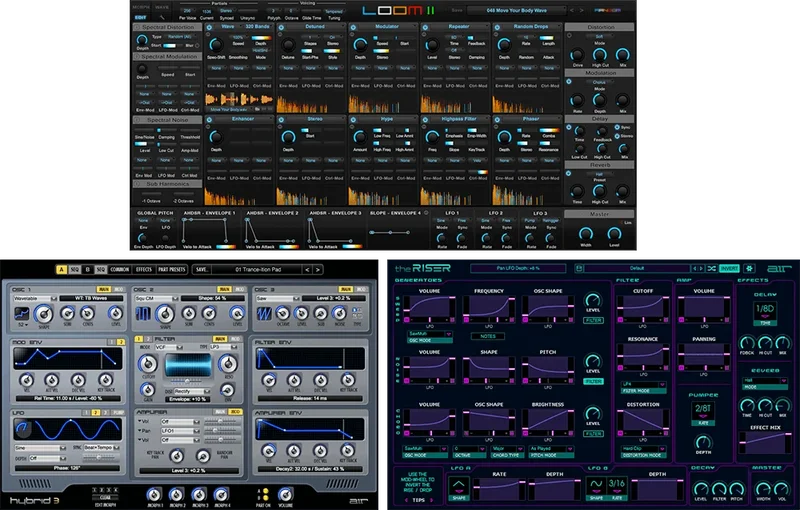Image resolution: width=800 pixels, height=510 pixels.
Task: Click the LFO speed gauge icon in Hybrid 3
Action: coord(22,429)
